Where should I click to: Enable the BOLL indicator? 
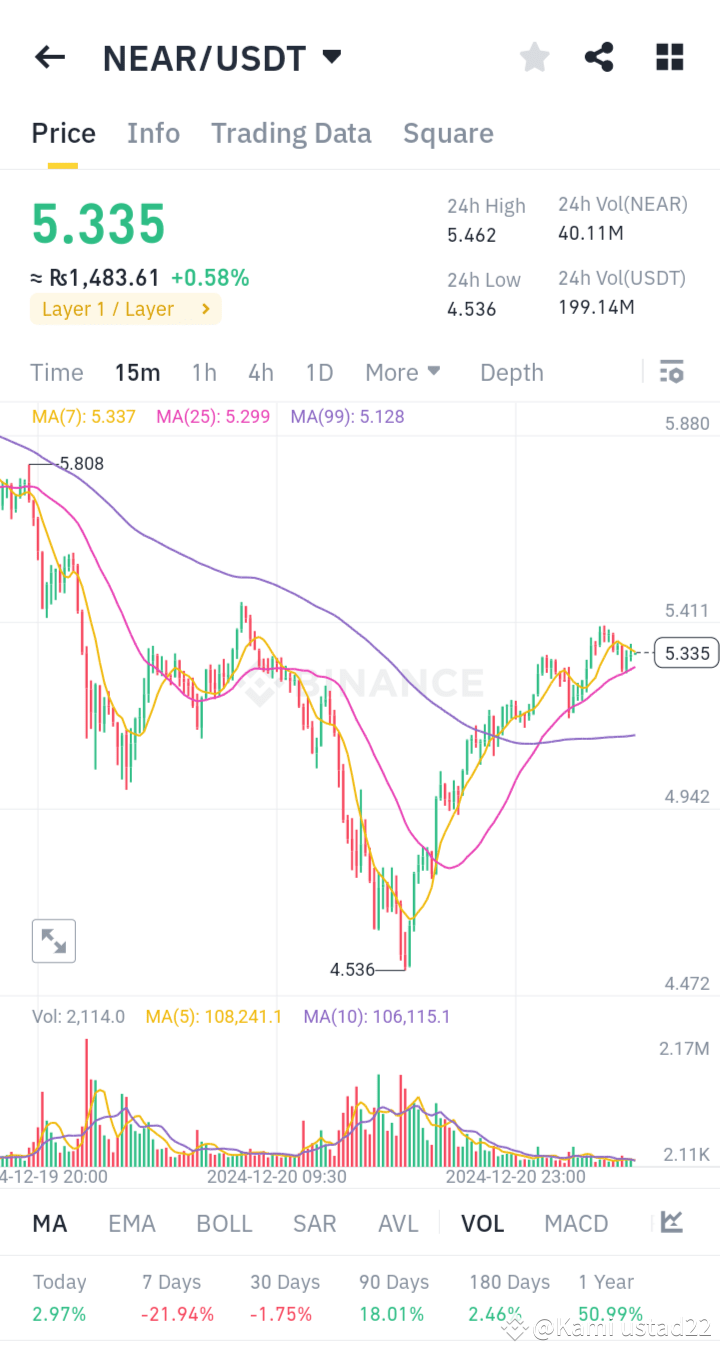(224, 1223)
